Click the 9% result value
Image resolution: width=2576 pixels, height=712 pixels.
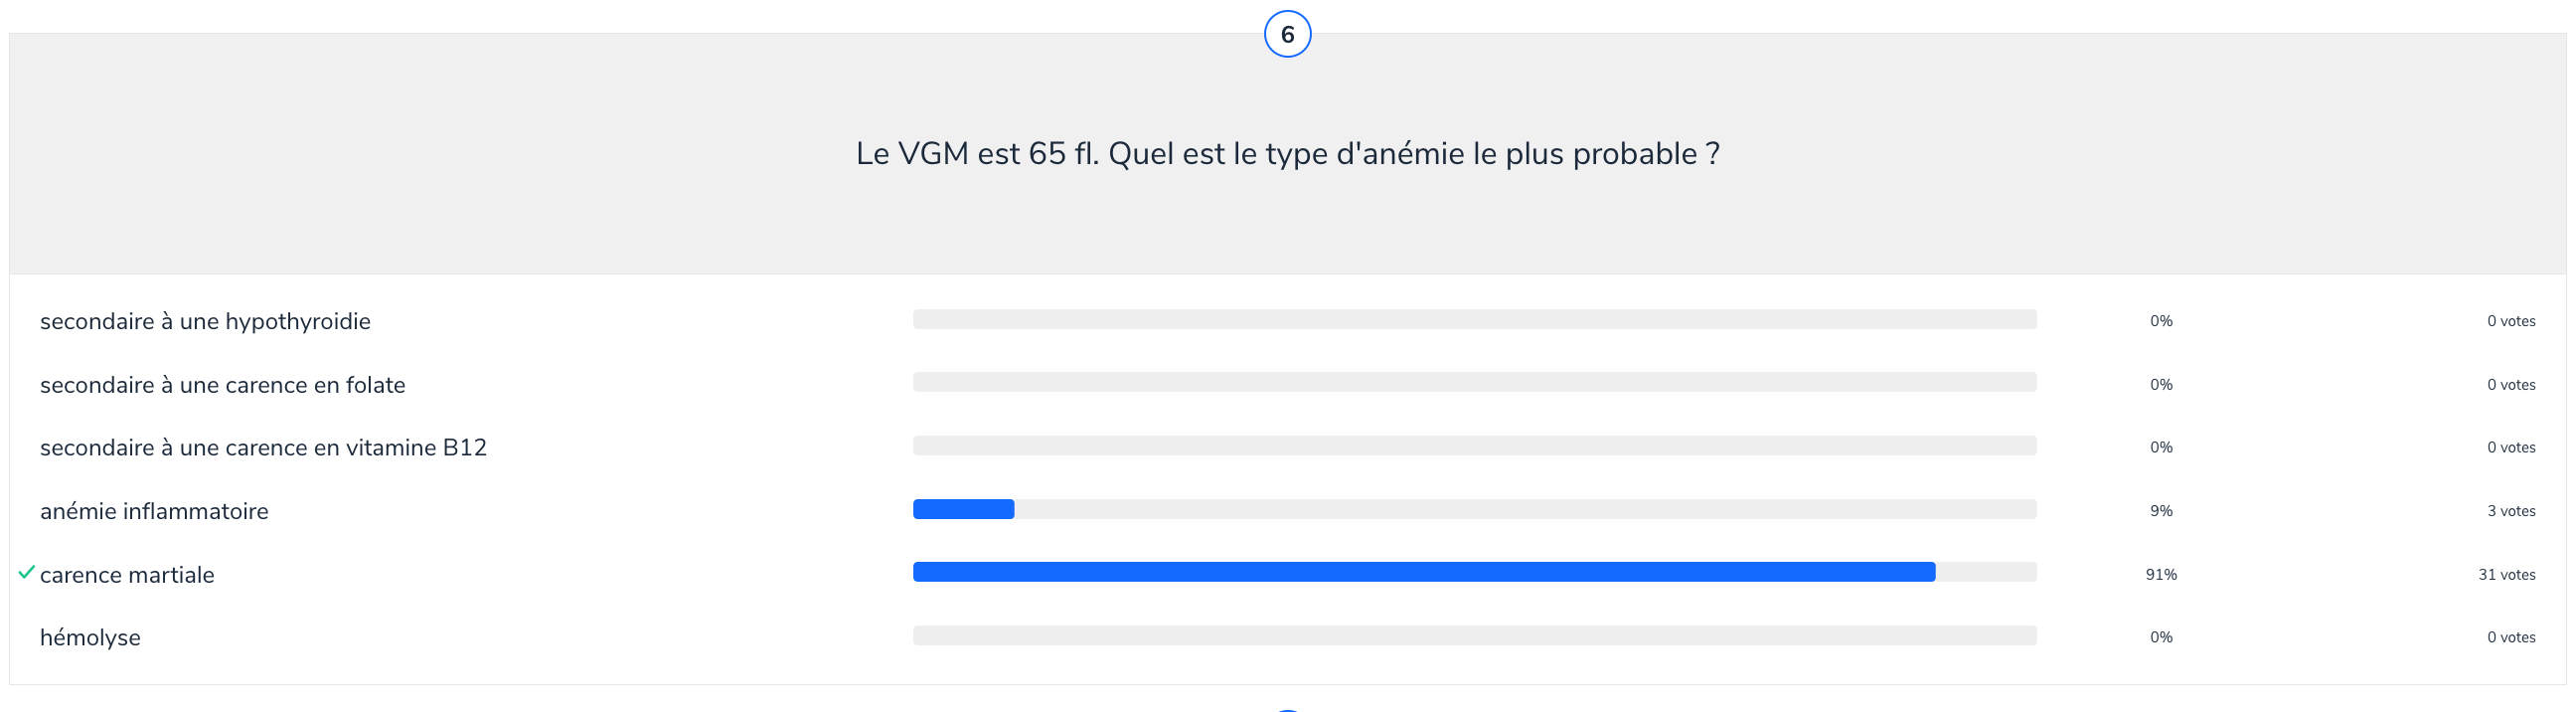click(2160, 511)
